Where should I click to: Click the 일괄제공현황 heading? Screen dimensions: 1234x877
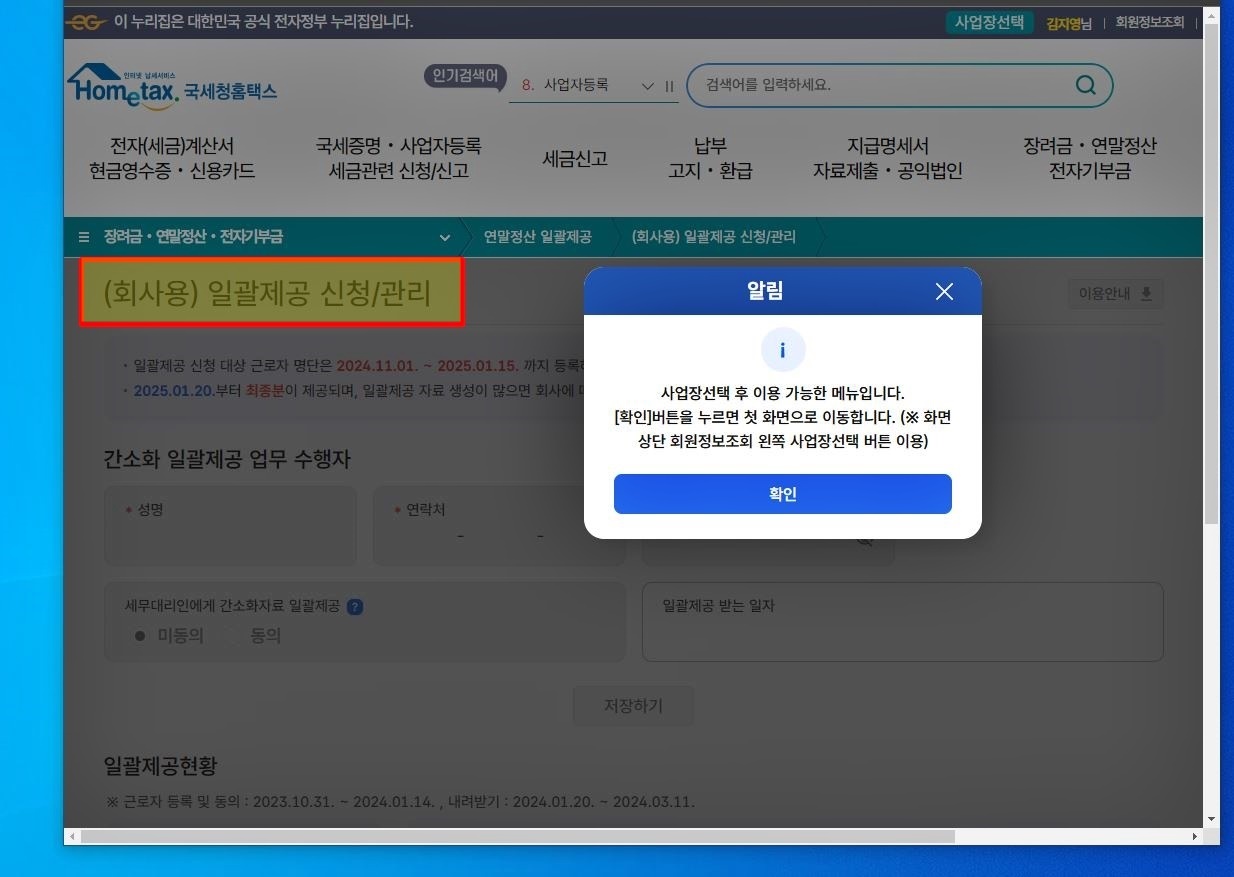click(x=161, y=766)
